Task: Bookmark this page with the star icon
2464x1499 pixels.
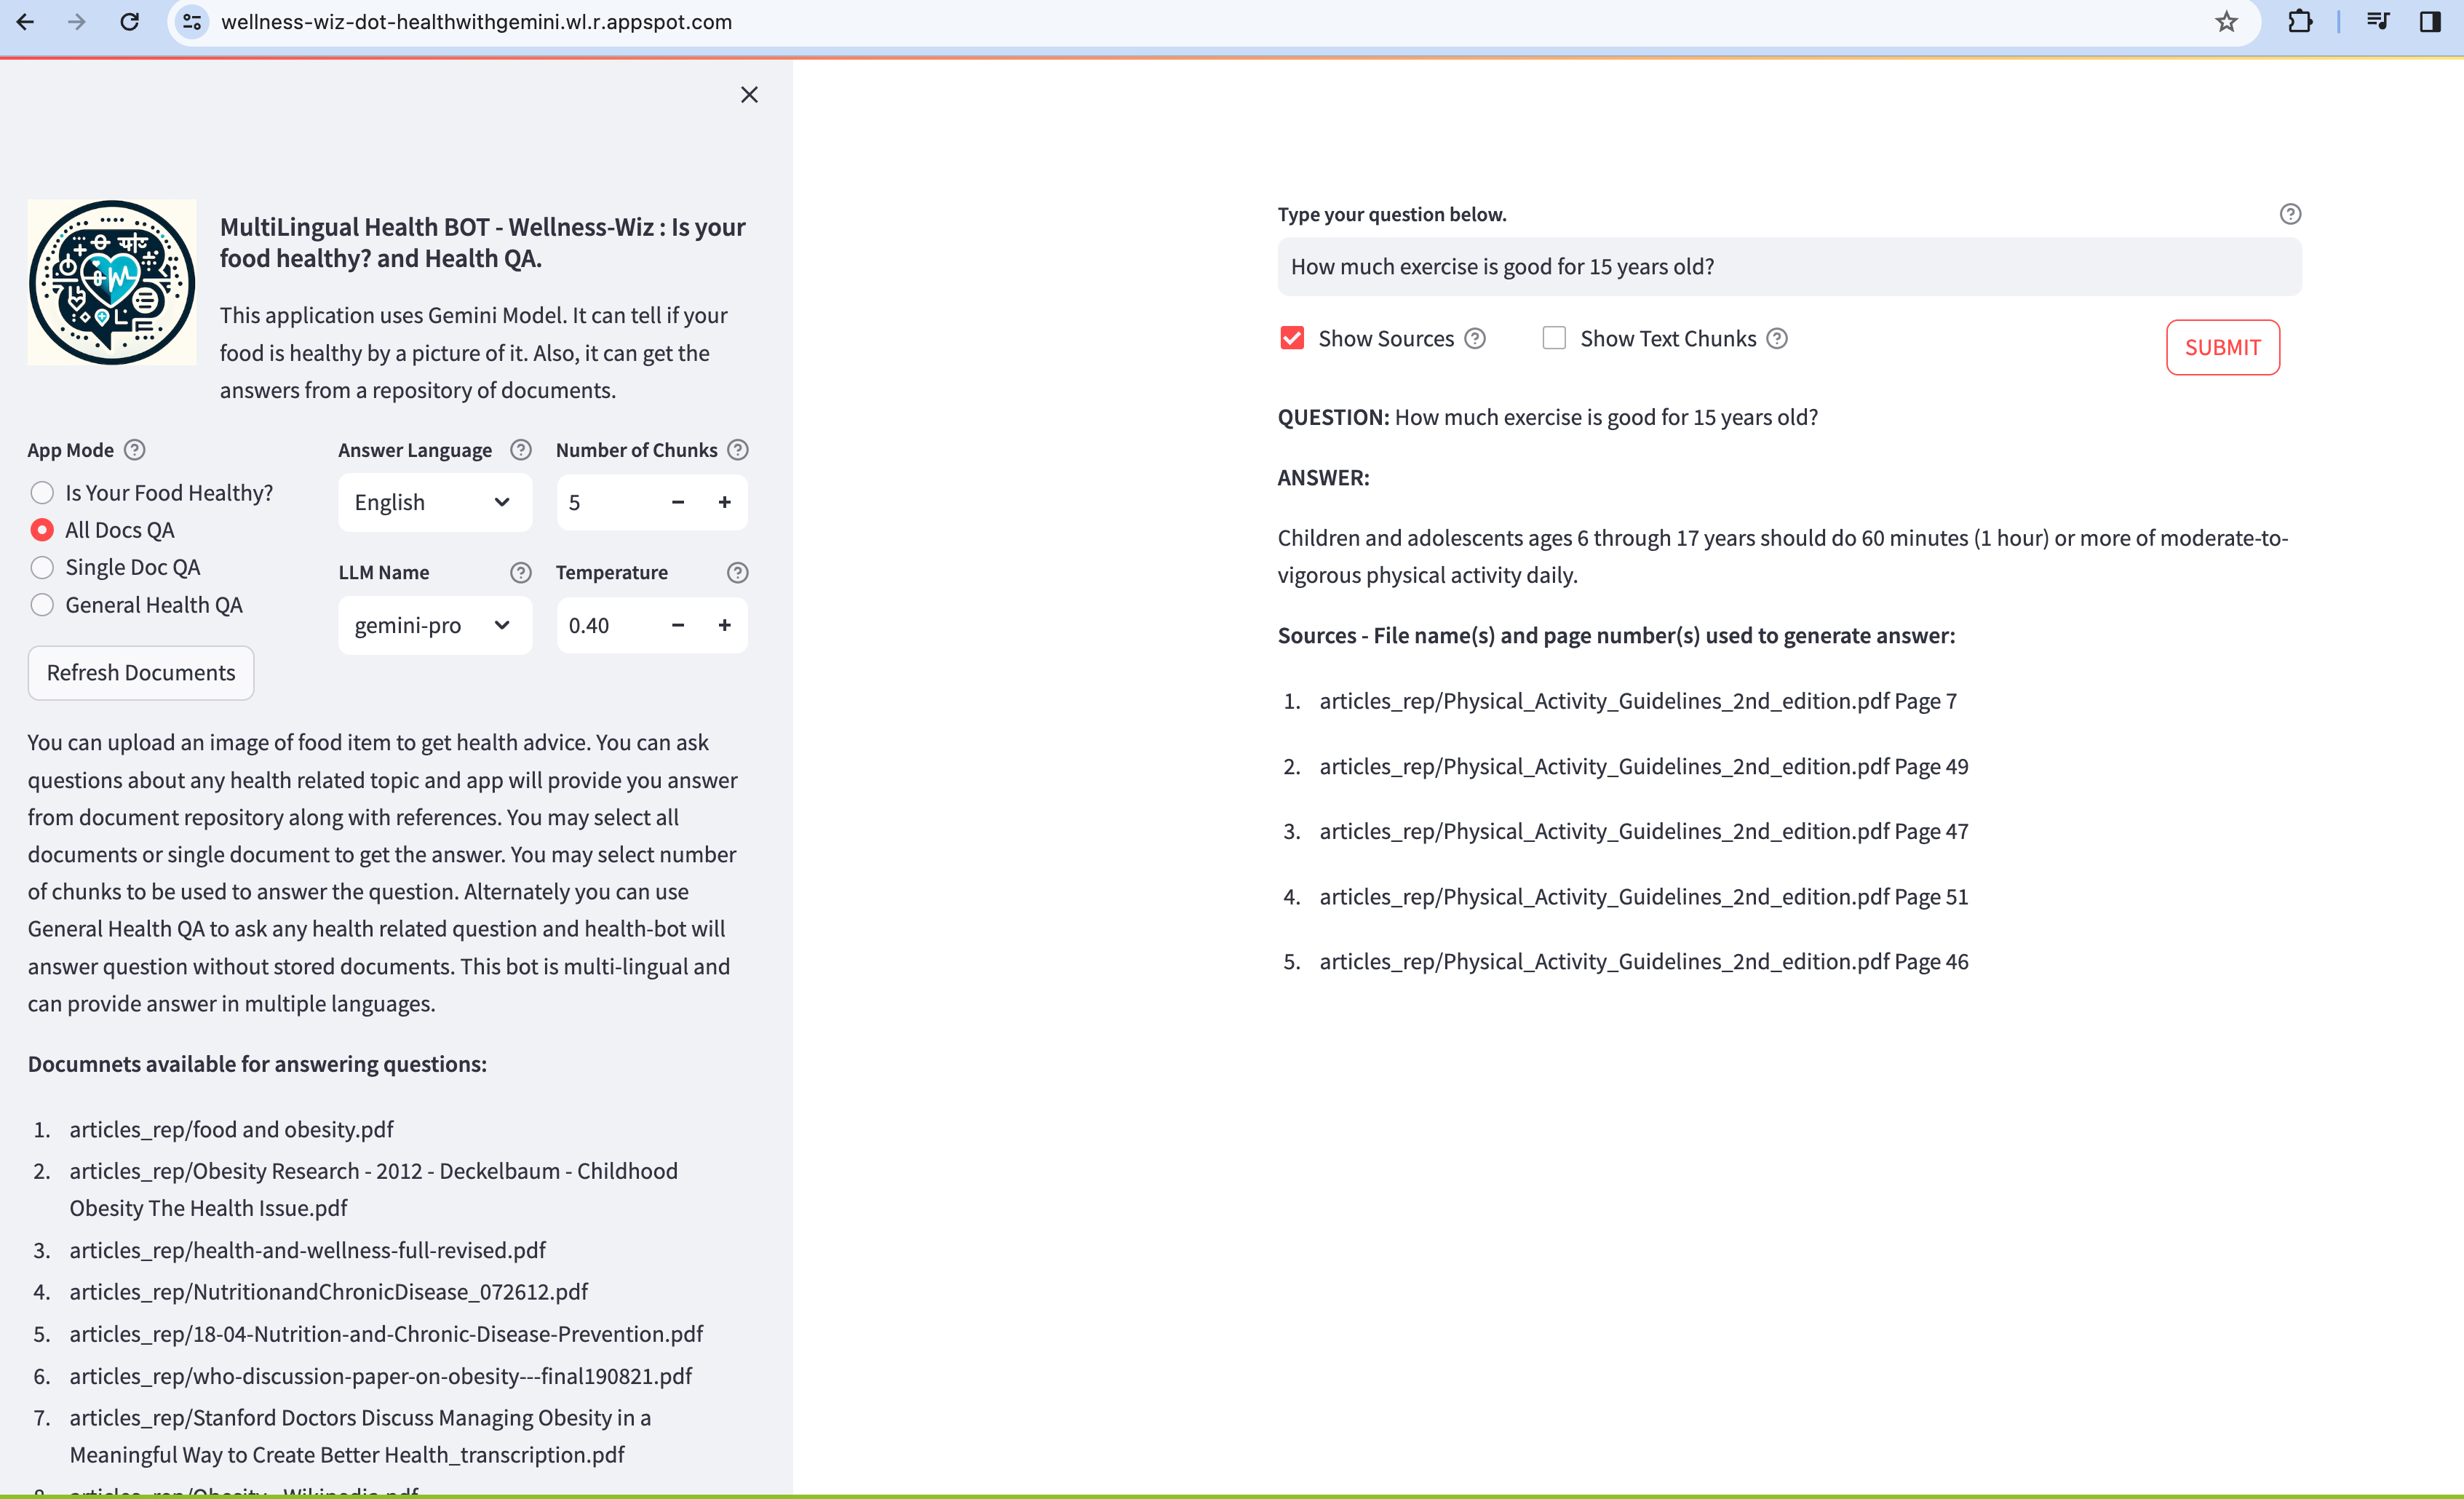Action: click(2225, 22)
